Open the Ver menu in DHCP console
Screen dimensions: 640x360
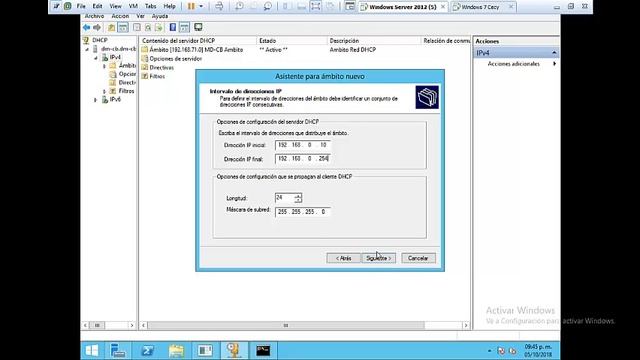click(x=140, y=16)
